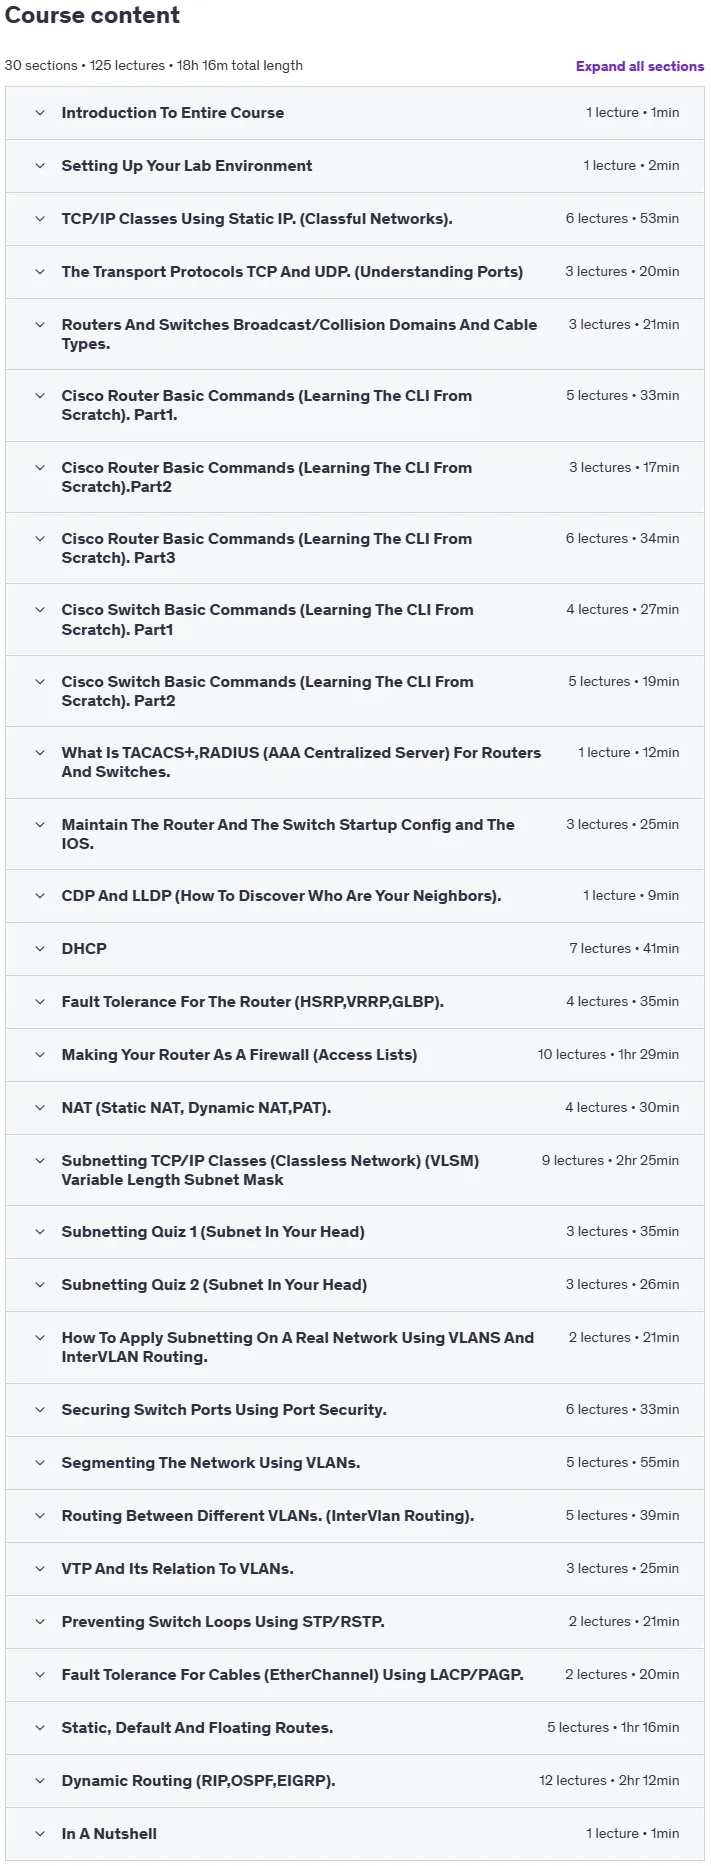The height and width of the screenshot is (1866, 711).
Task: Open Making Your Router As A Firewall section
Action: [x=355, y=1055]
